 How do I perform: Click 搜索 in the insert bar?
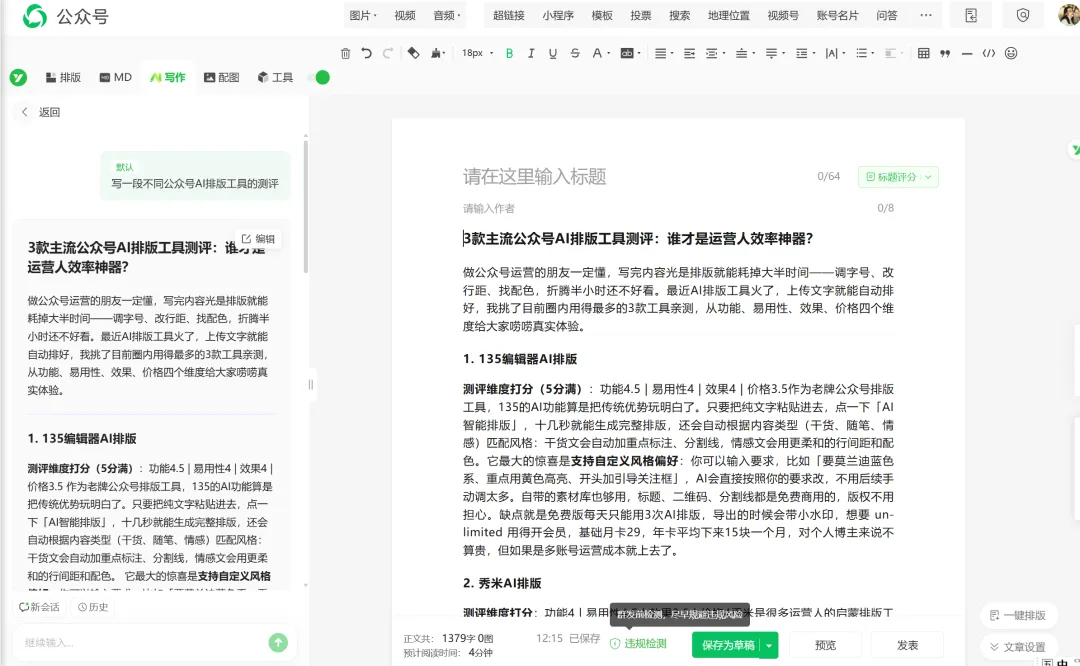coord(679,15)
